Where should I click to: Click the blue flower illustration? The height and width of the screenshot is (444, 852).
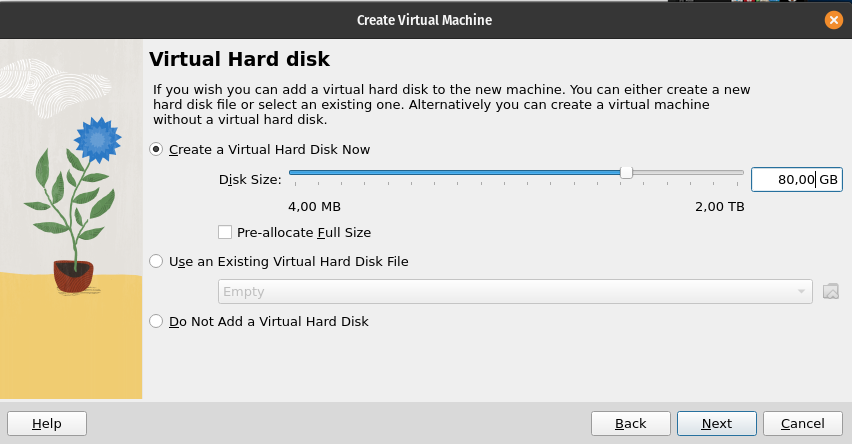pyautogui.click(x=96, y=136)
